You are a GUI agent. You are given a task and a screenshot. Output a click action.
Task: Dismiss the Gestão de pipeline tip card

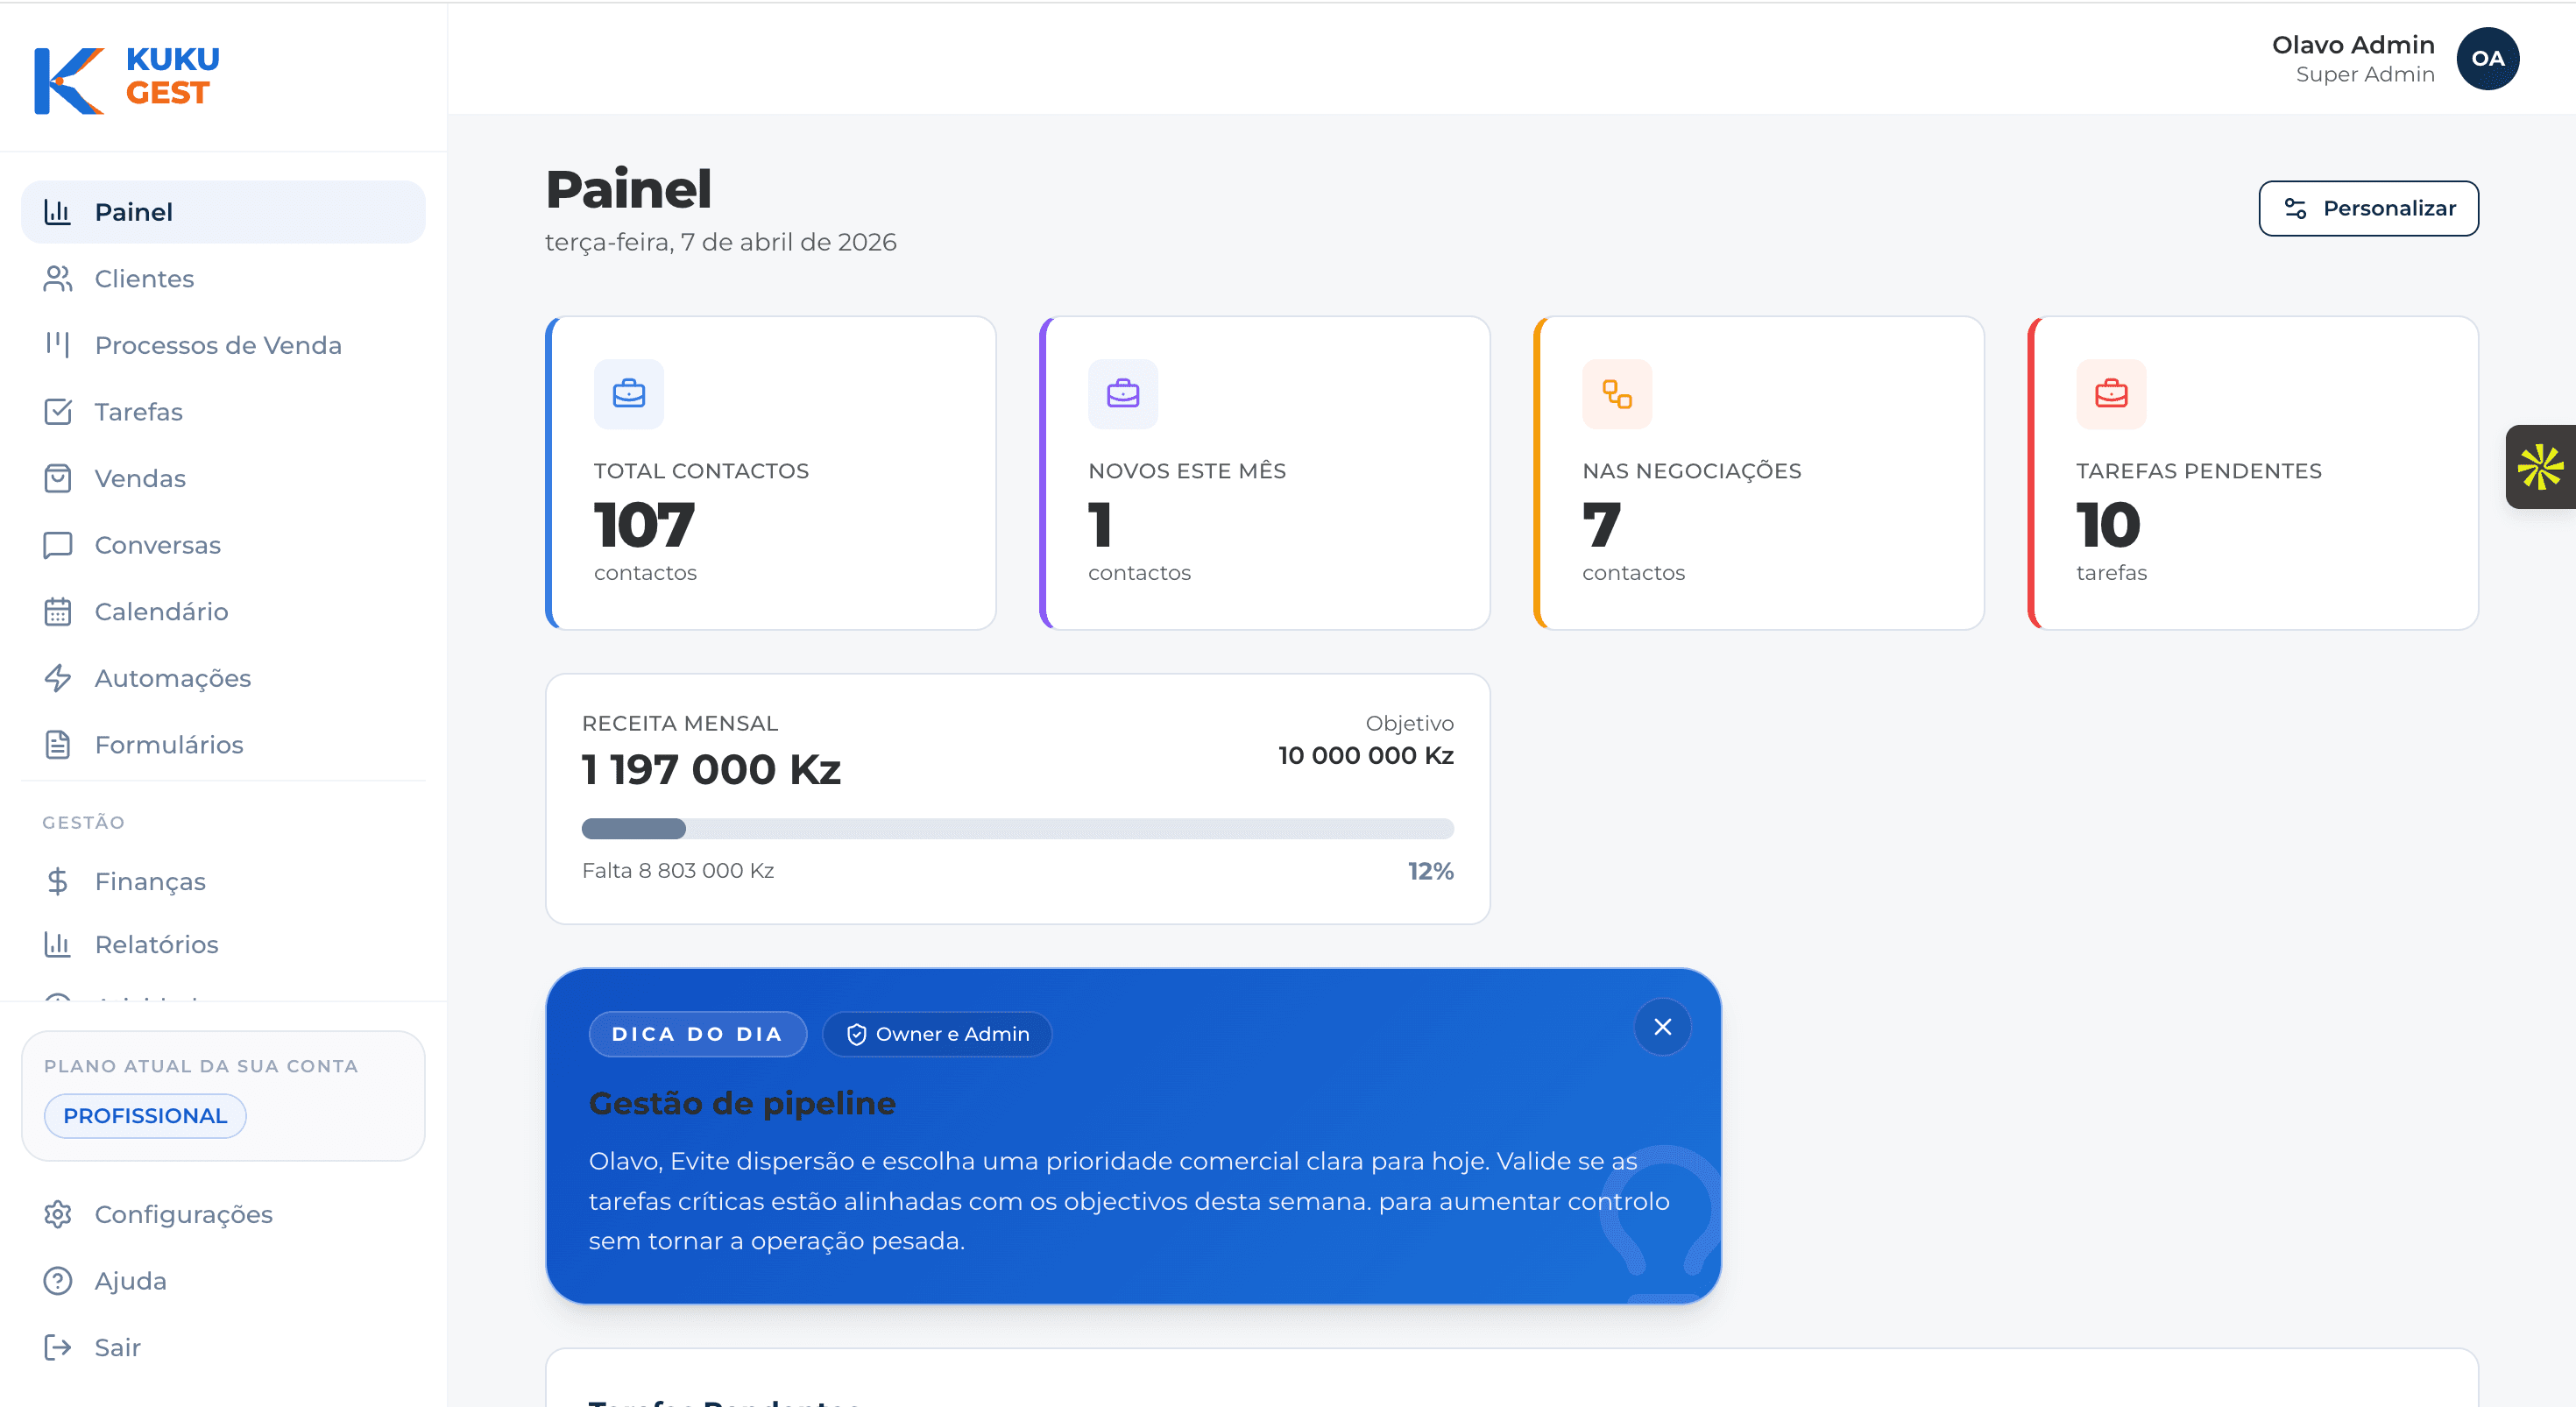tap(1662, 1026)
